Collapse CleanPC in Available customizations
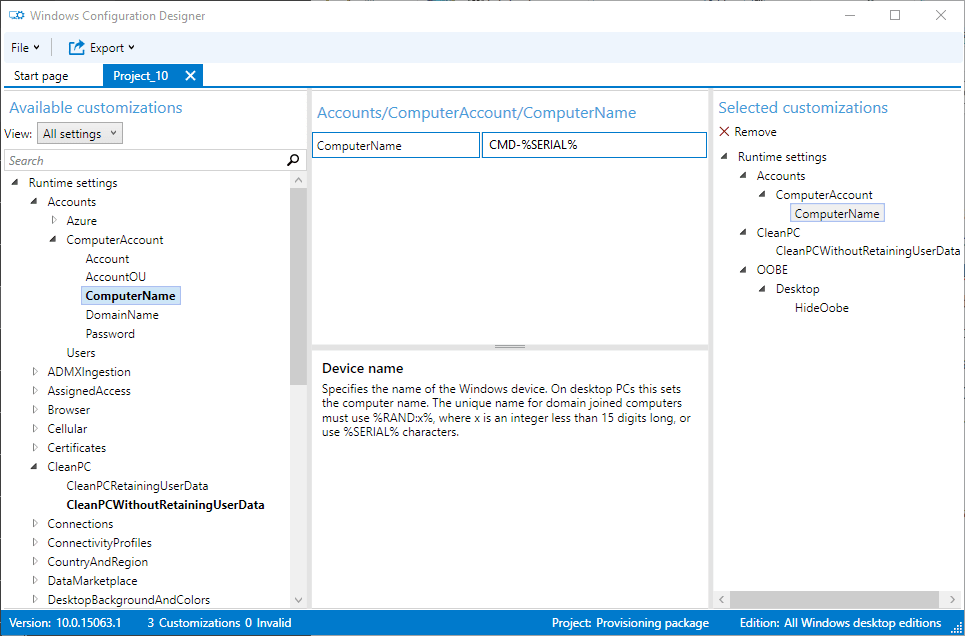The width and height of the screenshot is (965, 636). pos(34,467)
